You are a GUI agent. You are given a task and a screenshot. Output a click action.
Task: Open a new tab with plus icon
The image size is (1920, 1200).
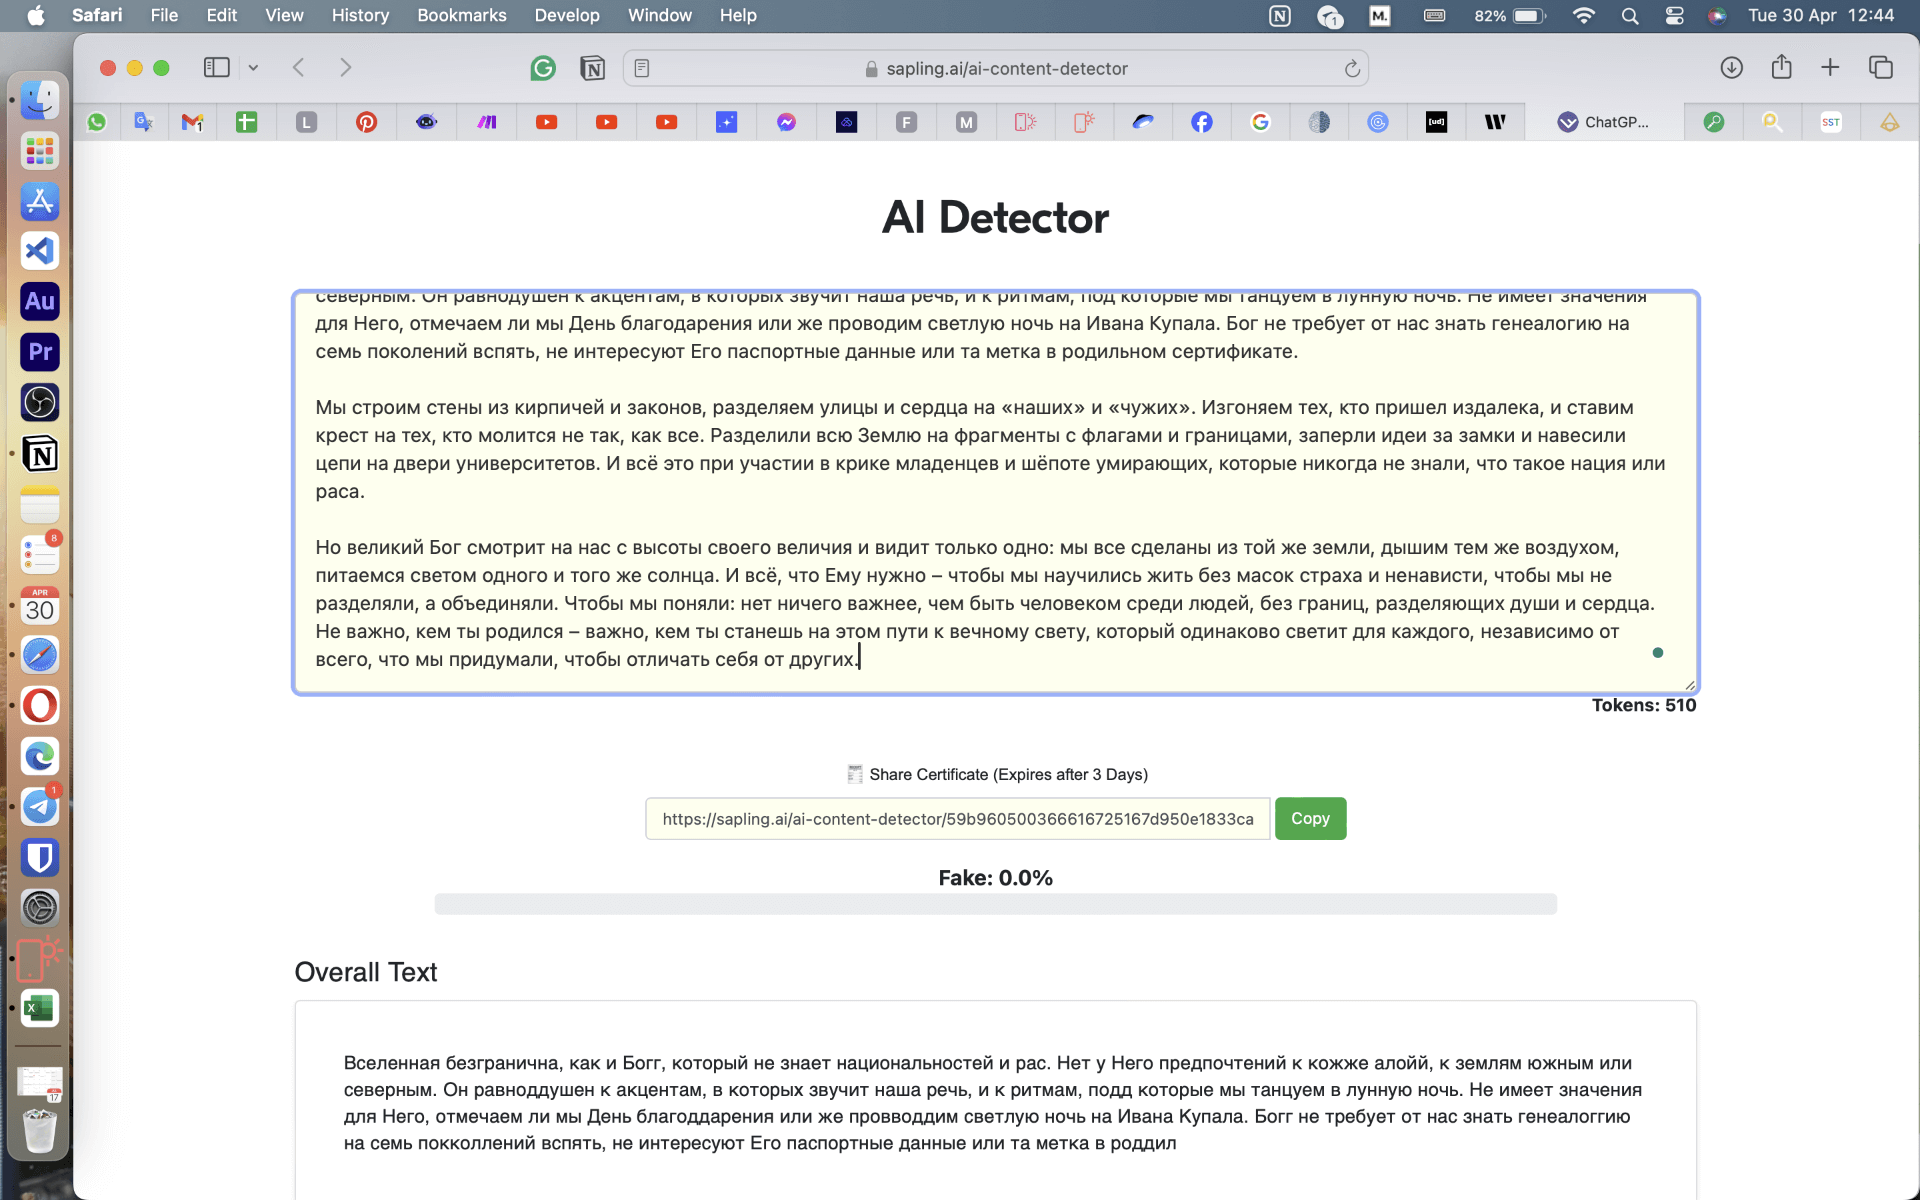1830,67
